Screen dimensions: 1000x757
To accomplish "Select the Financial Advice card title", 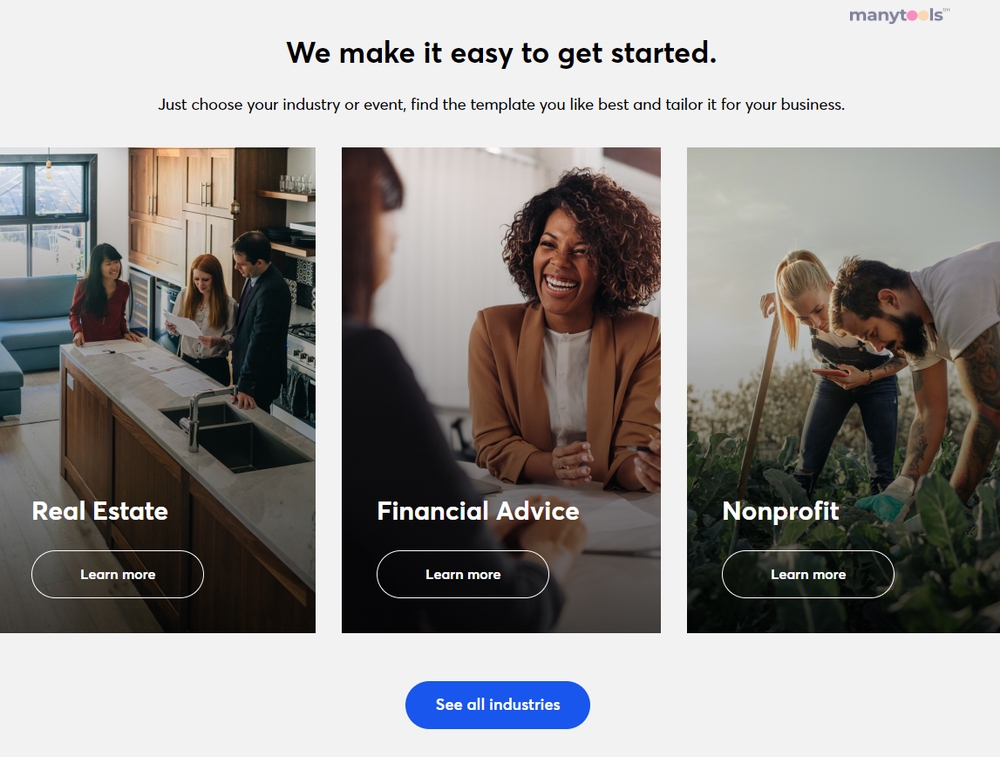I will click(478, 511).
